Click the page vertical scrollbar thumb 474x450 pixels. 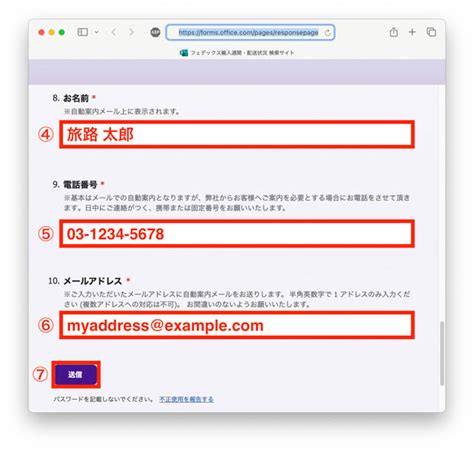442,353
